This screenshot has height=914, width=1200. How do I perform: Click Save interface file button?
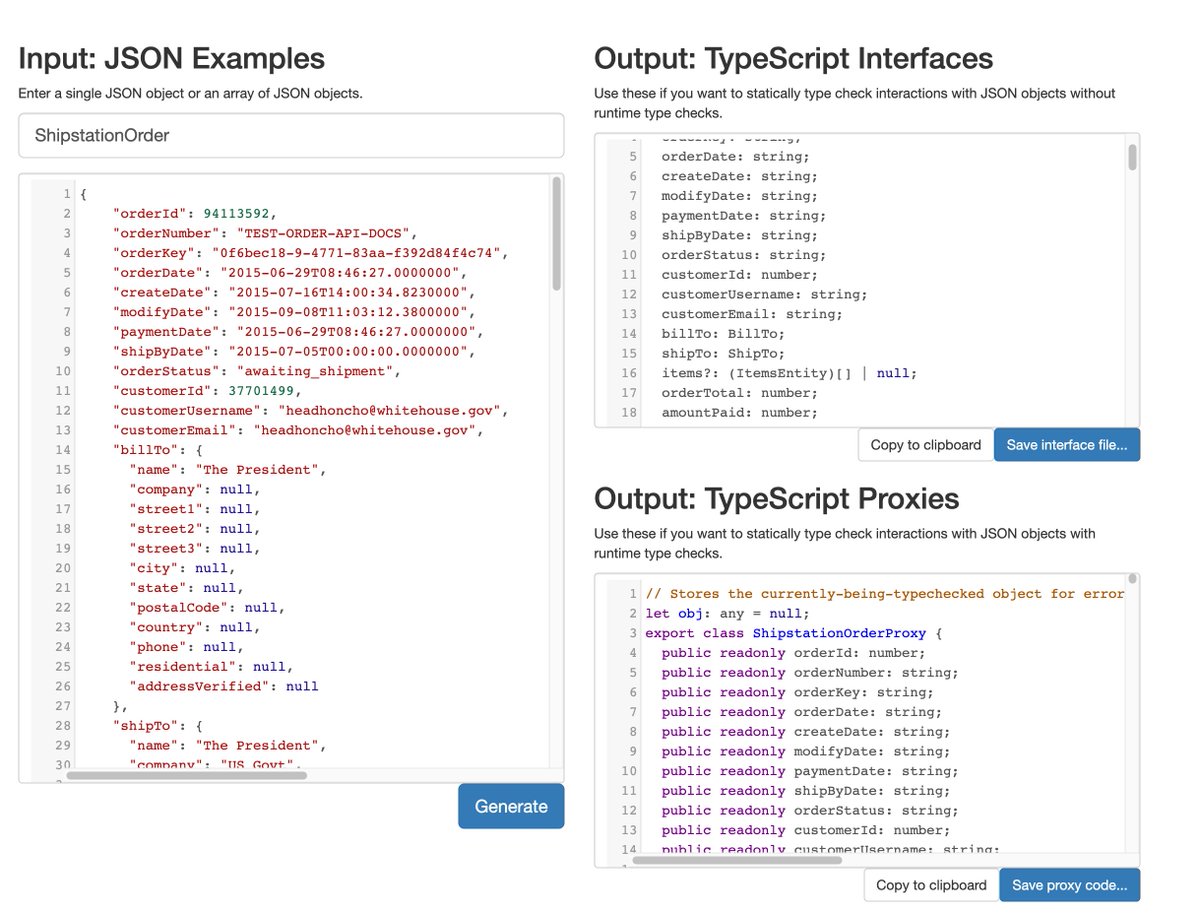pyautogui.click(x=1067, y=445)
